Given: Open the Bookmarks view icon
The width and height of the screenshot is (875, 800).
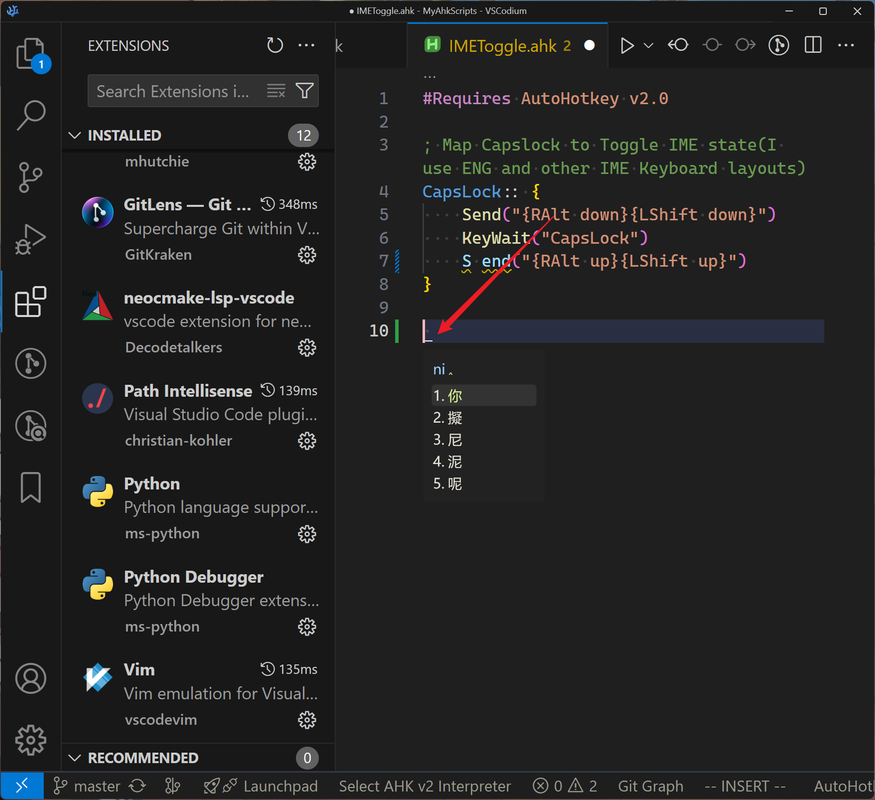Looking at the screenshot, I should 31,487.
